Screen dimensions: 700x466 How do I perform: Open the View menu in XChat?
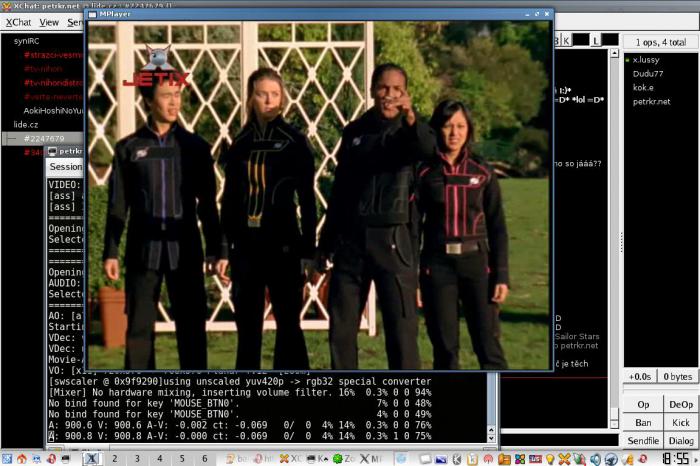pos(49,22)
